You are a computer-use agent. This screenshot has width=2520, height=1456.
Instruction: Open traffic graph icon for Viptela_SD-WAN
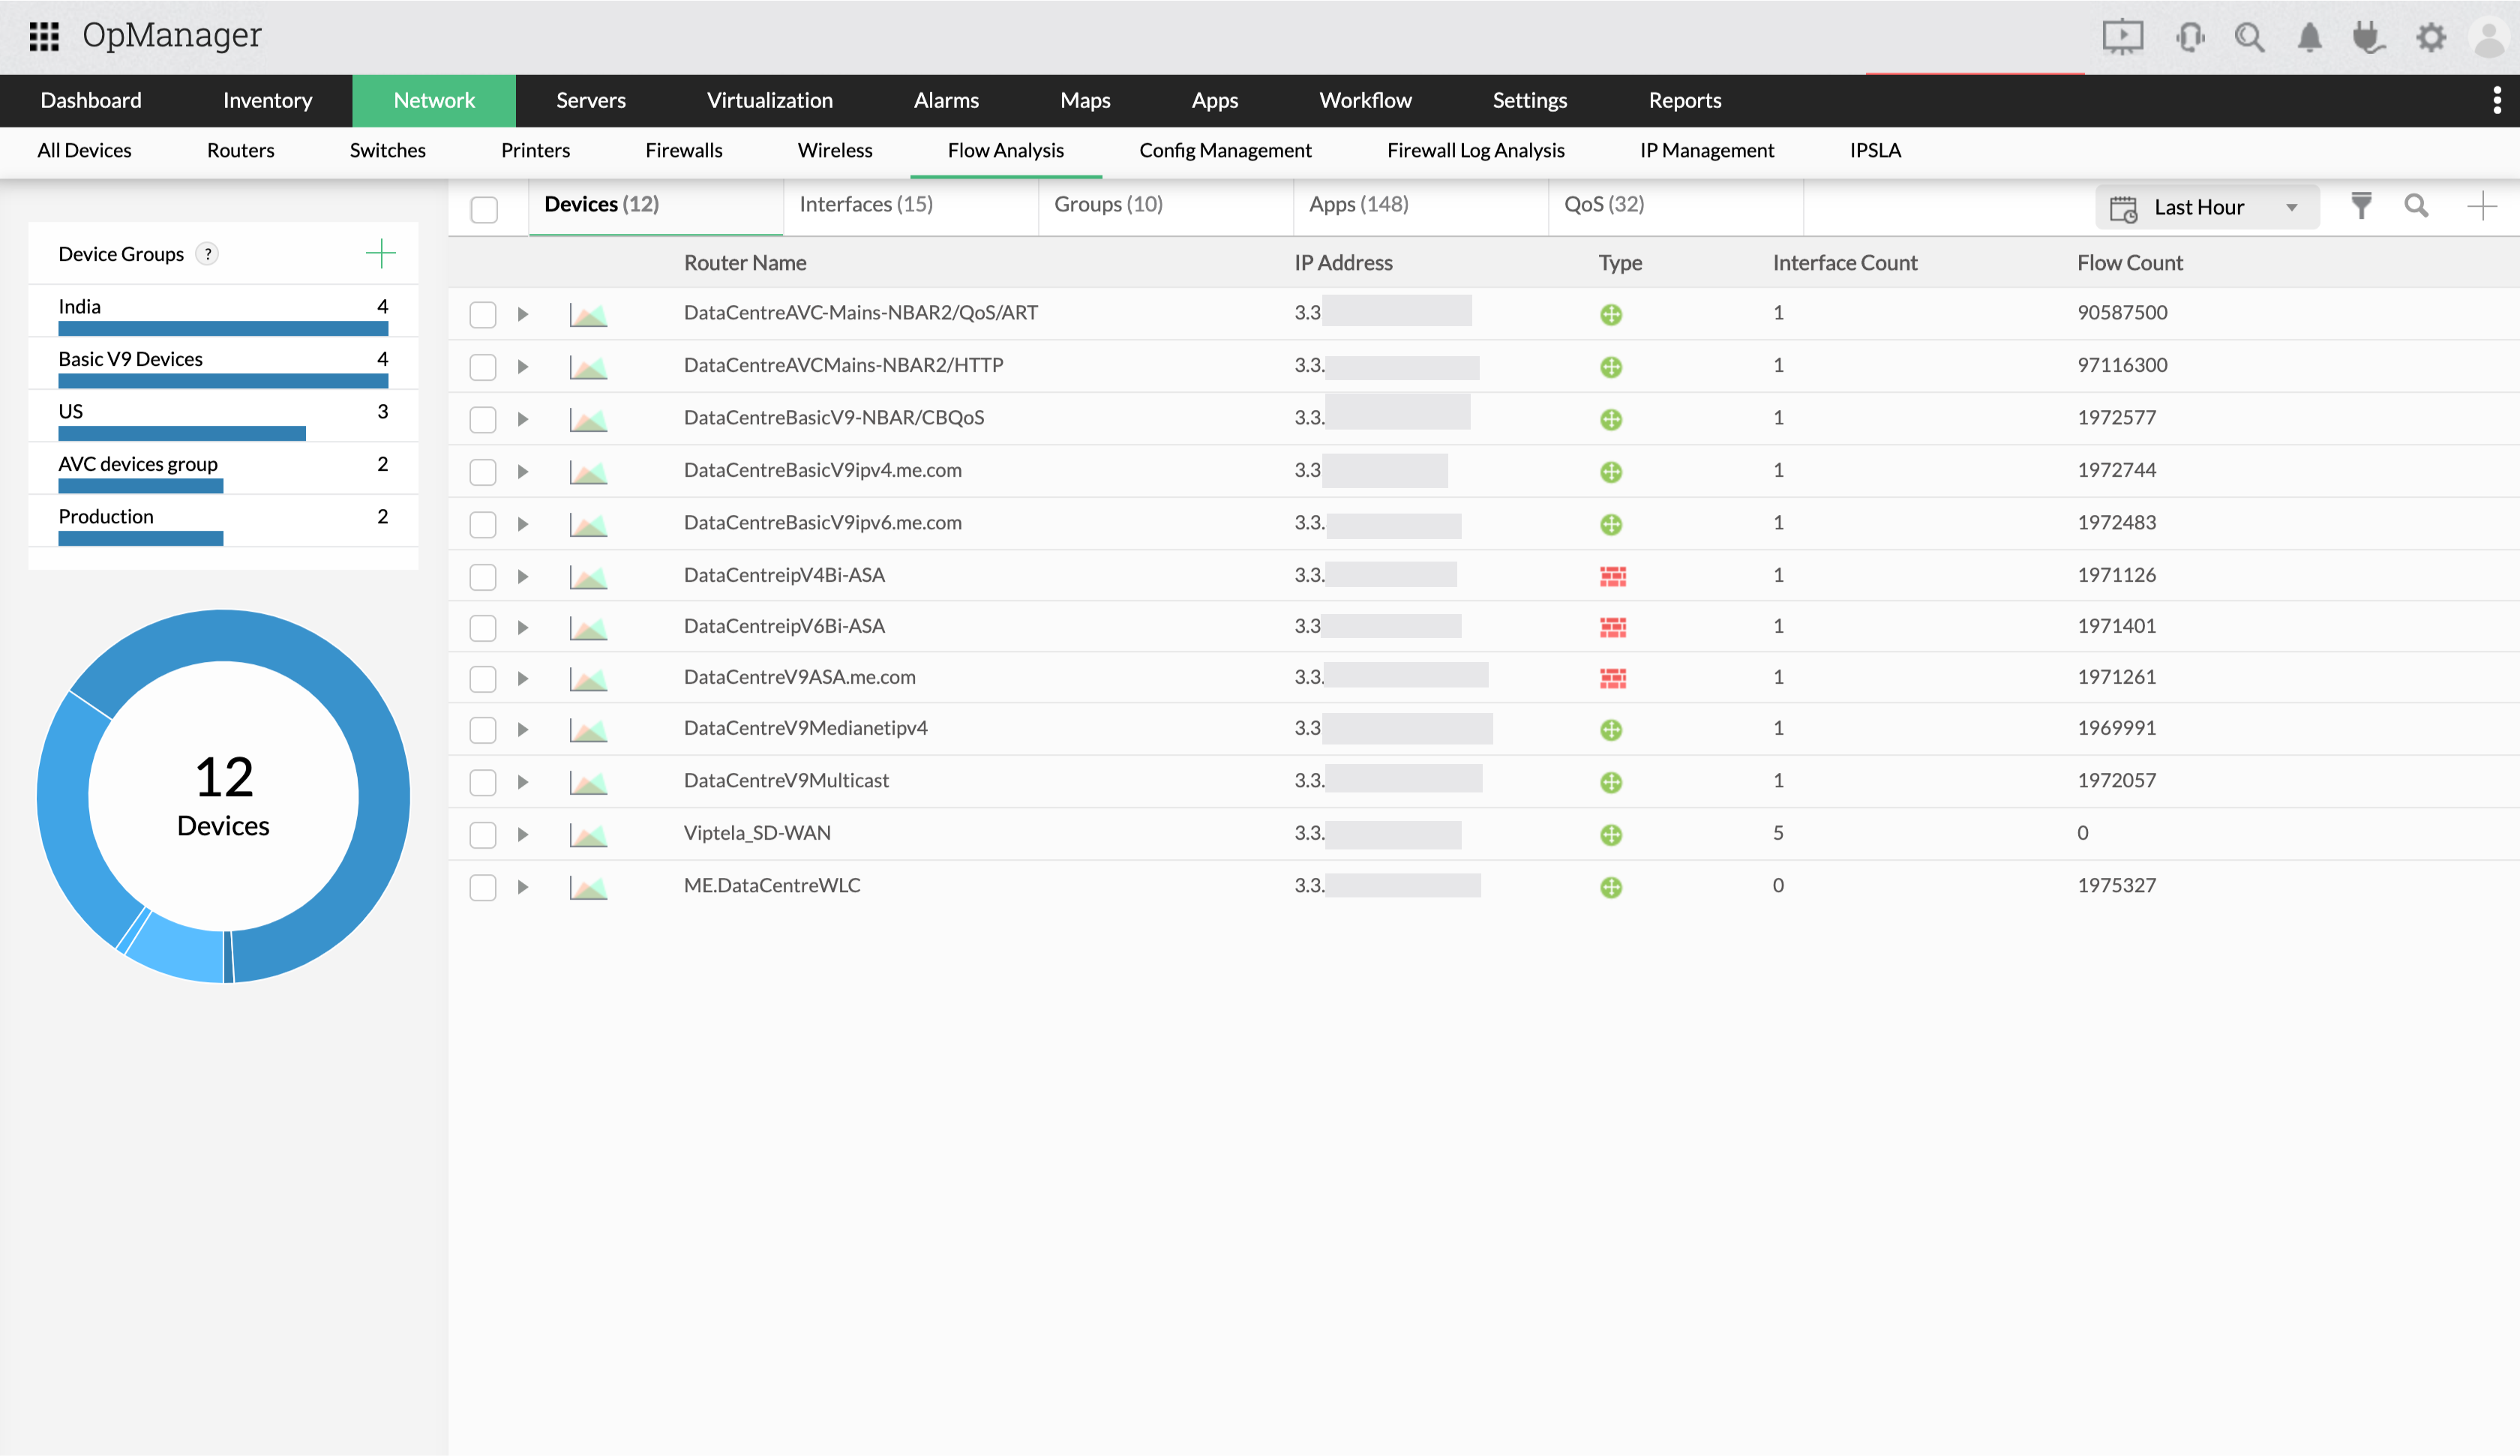[588, 834]
